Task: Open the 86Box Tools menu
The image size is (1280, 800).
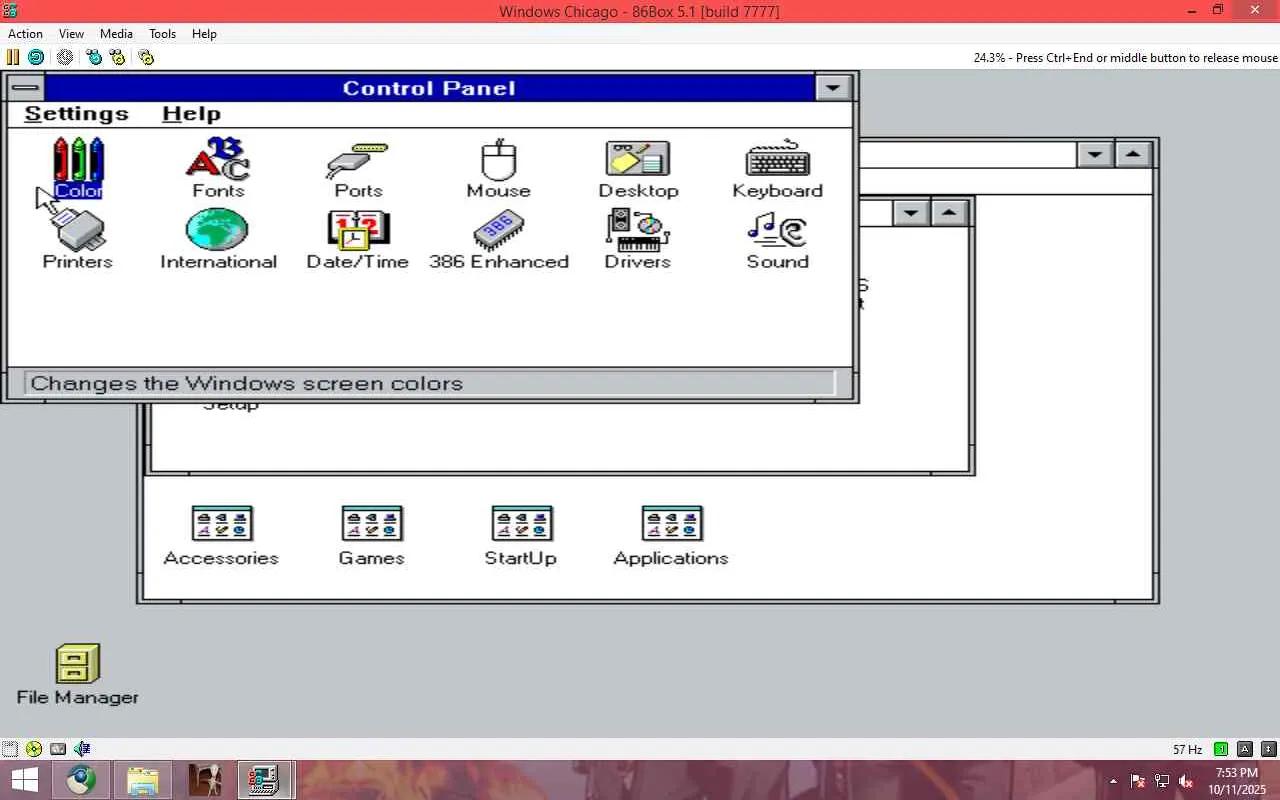Action: point(162,33)
